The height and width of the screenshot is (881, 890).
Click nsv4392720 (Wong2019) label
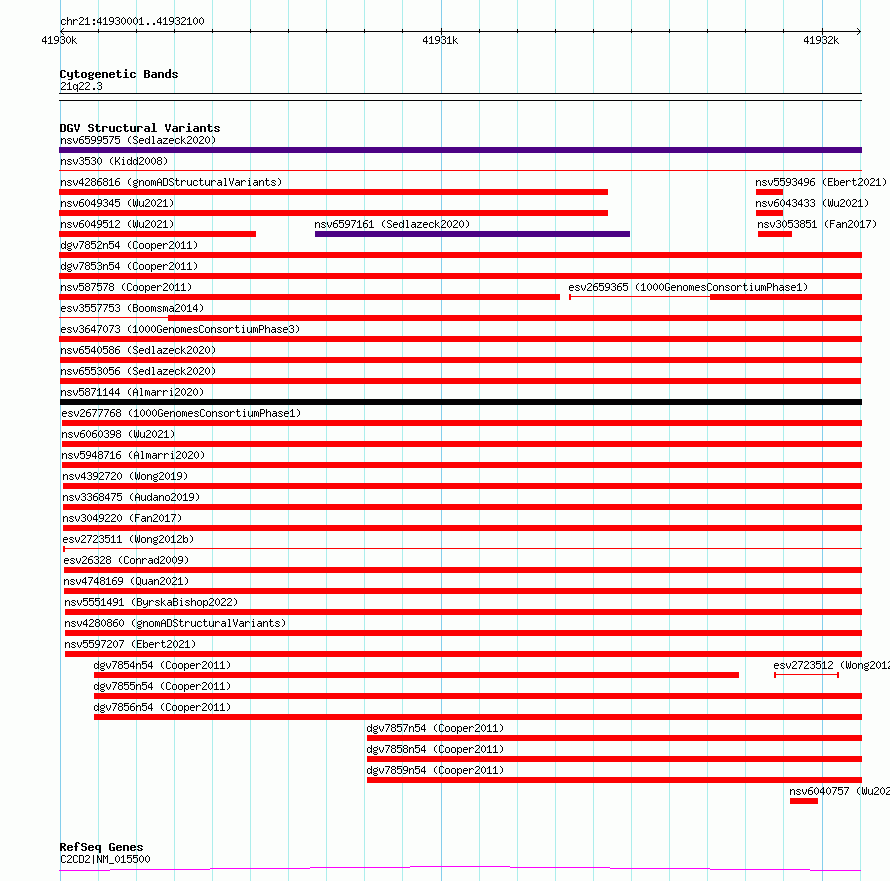pyautogui.click(x=125, y=476)
